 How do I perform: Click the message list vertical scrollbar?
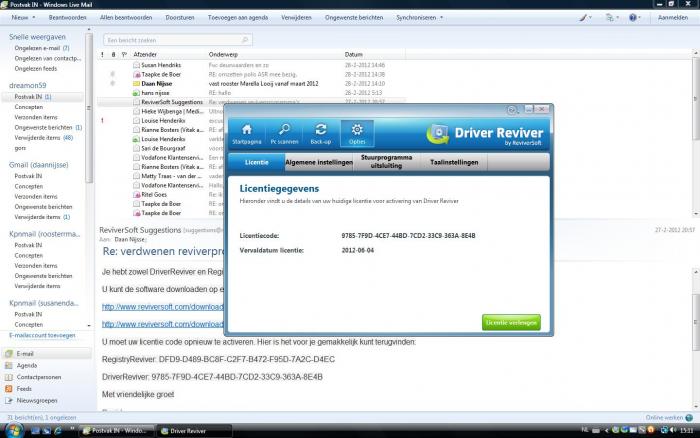click(696, 98)
